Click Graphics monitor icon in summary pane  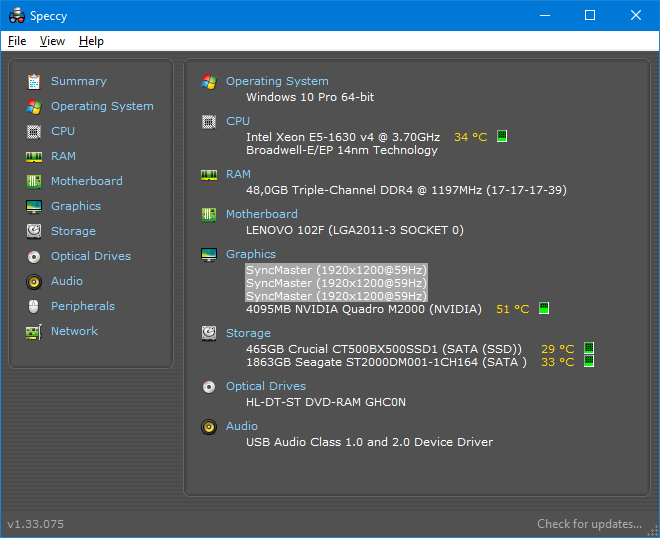pos(209,255)
